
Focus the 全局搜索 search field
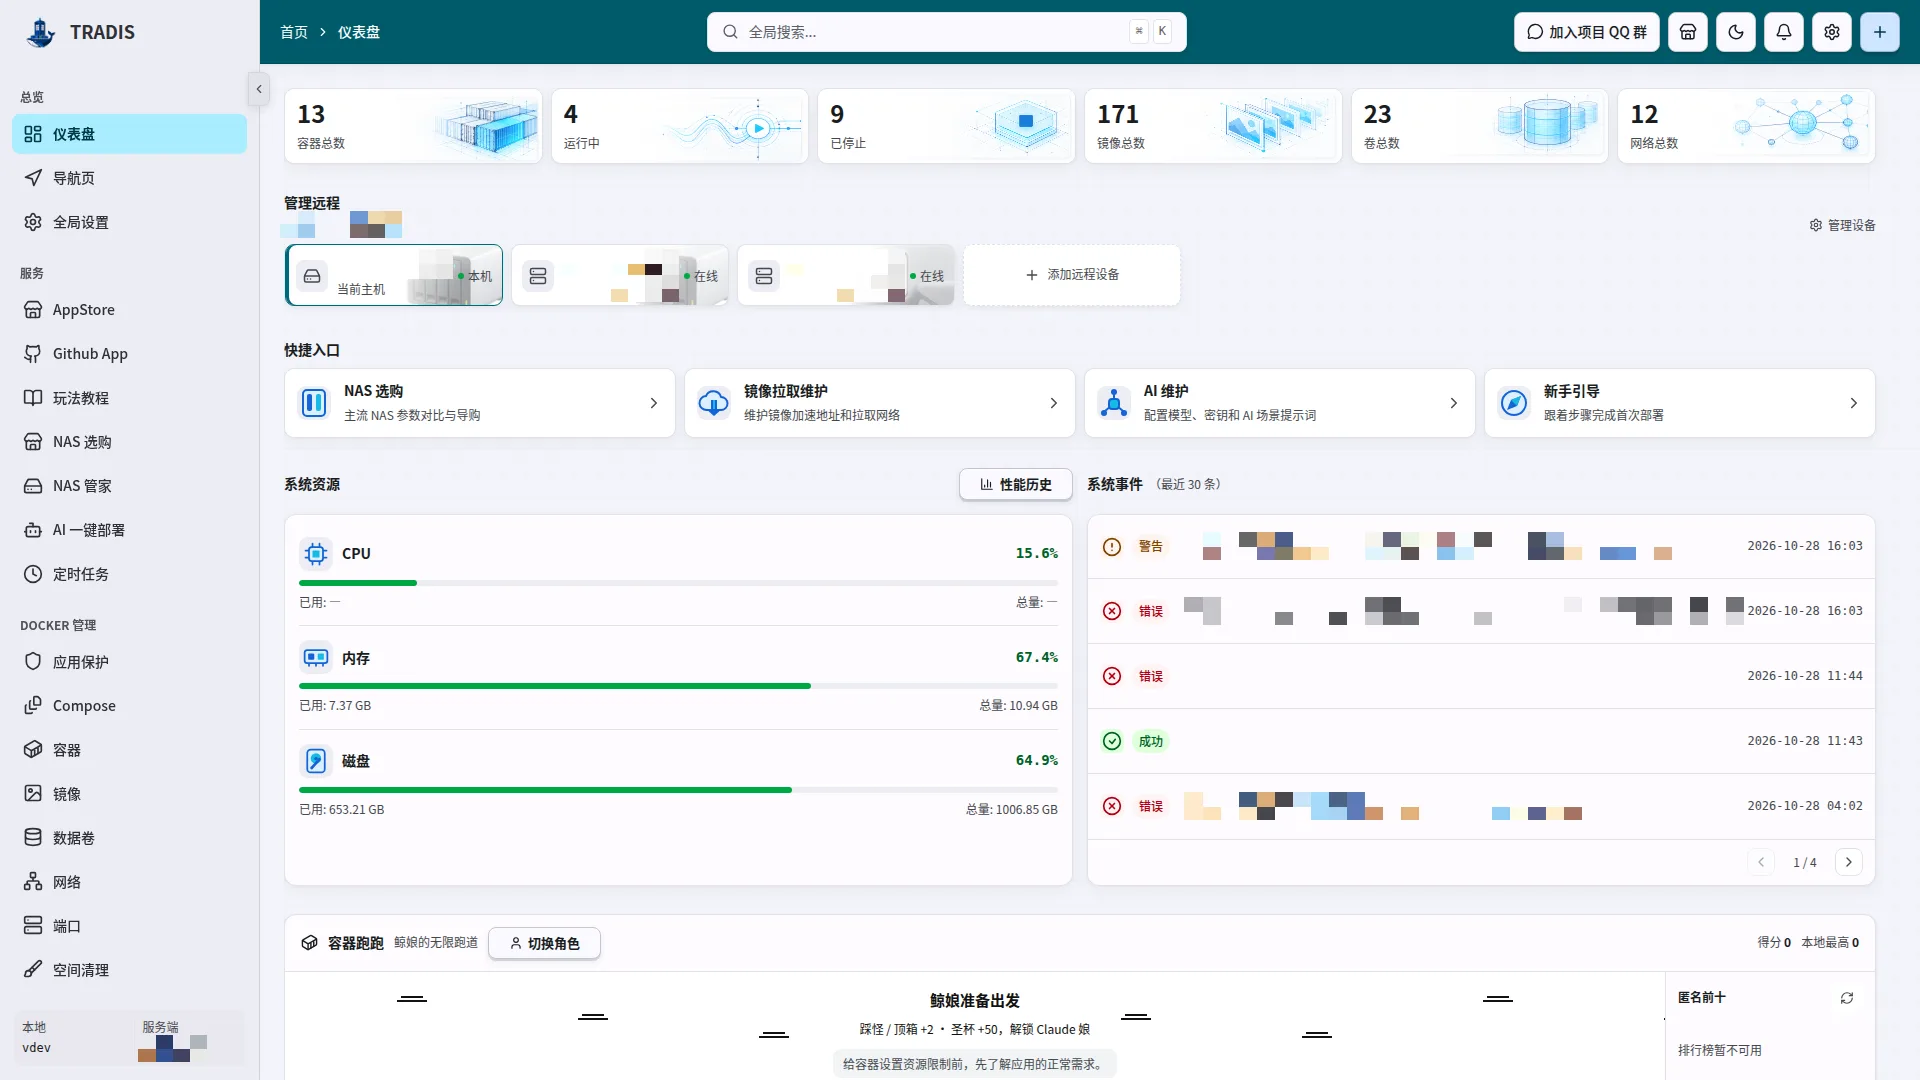tap(946, 32)
